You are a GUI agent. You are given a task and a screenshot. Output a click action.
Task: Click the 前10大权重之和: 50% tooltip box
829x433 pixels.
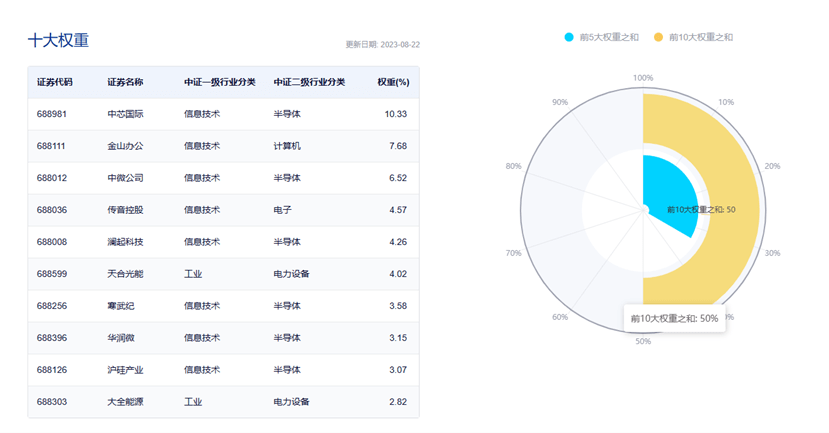click(x=674, y=318)
